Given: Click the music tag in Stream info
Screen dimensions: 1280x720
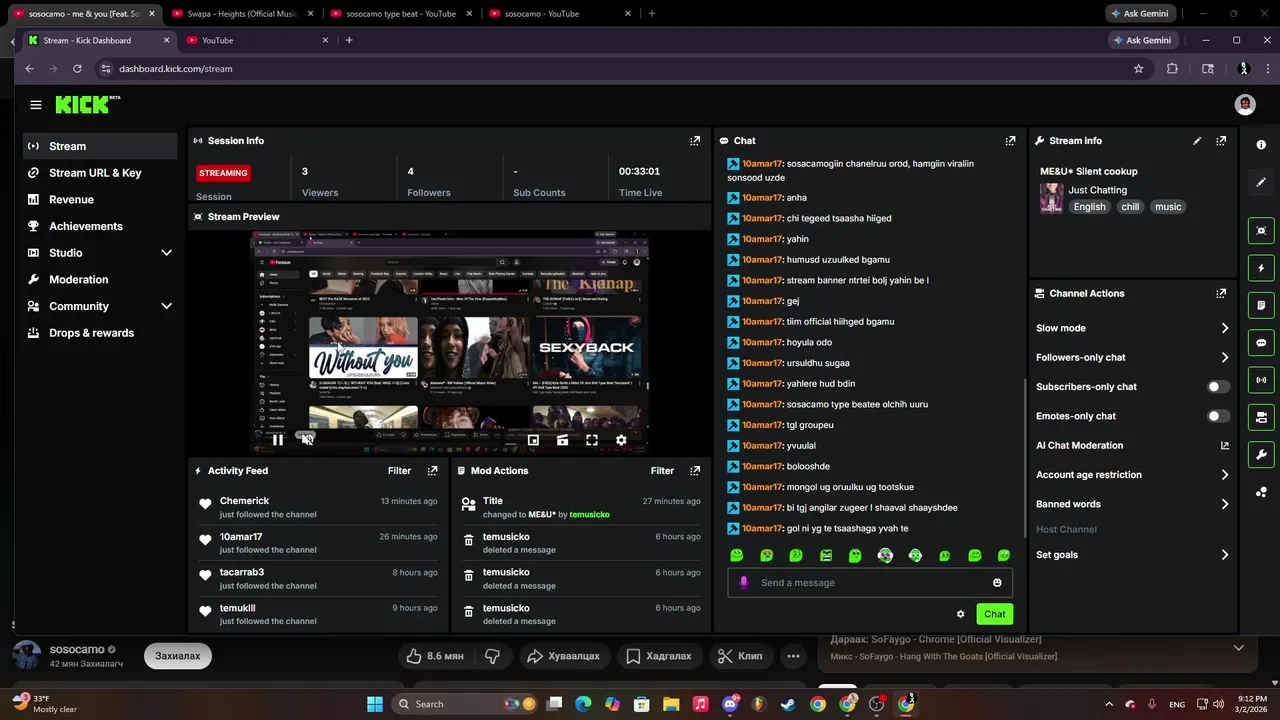Looking at the screenshot, I should tap(1168, 207).
